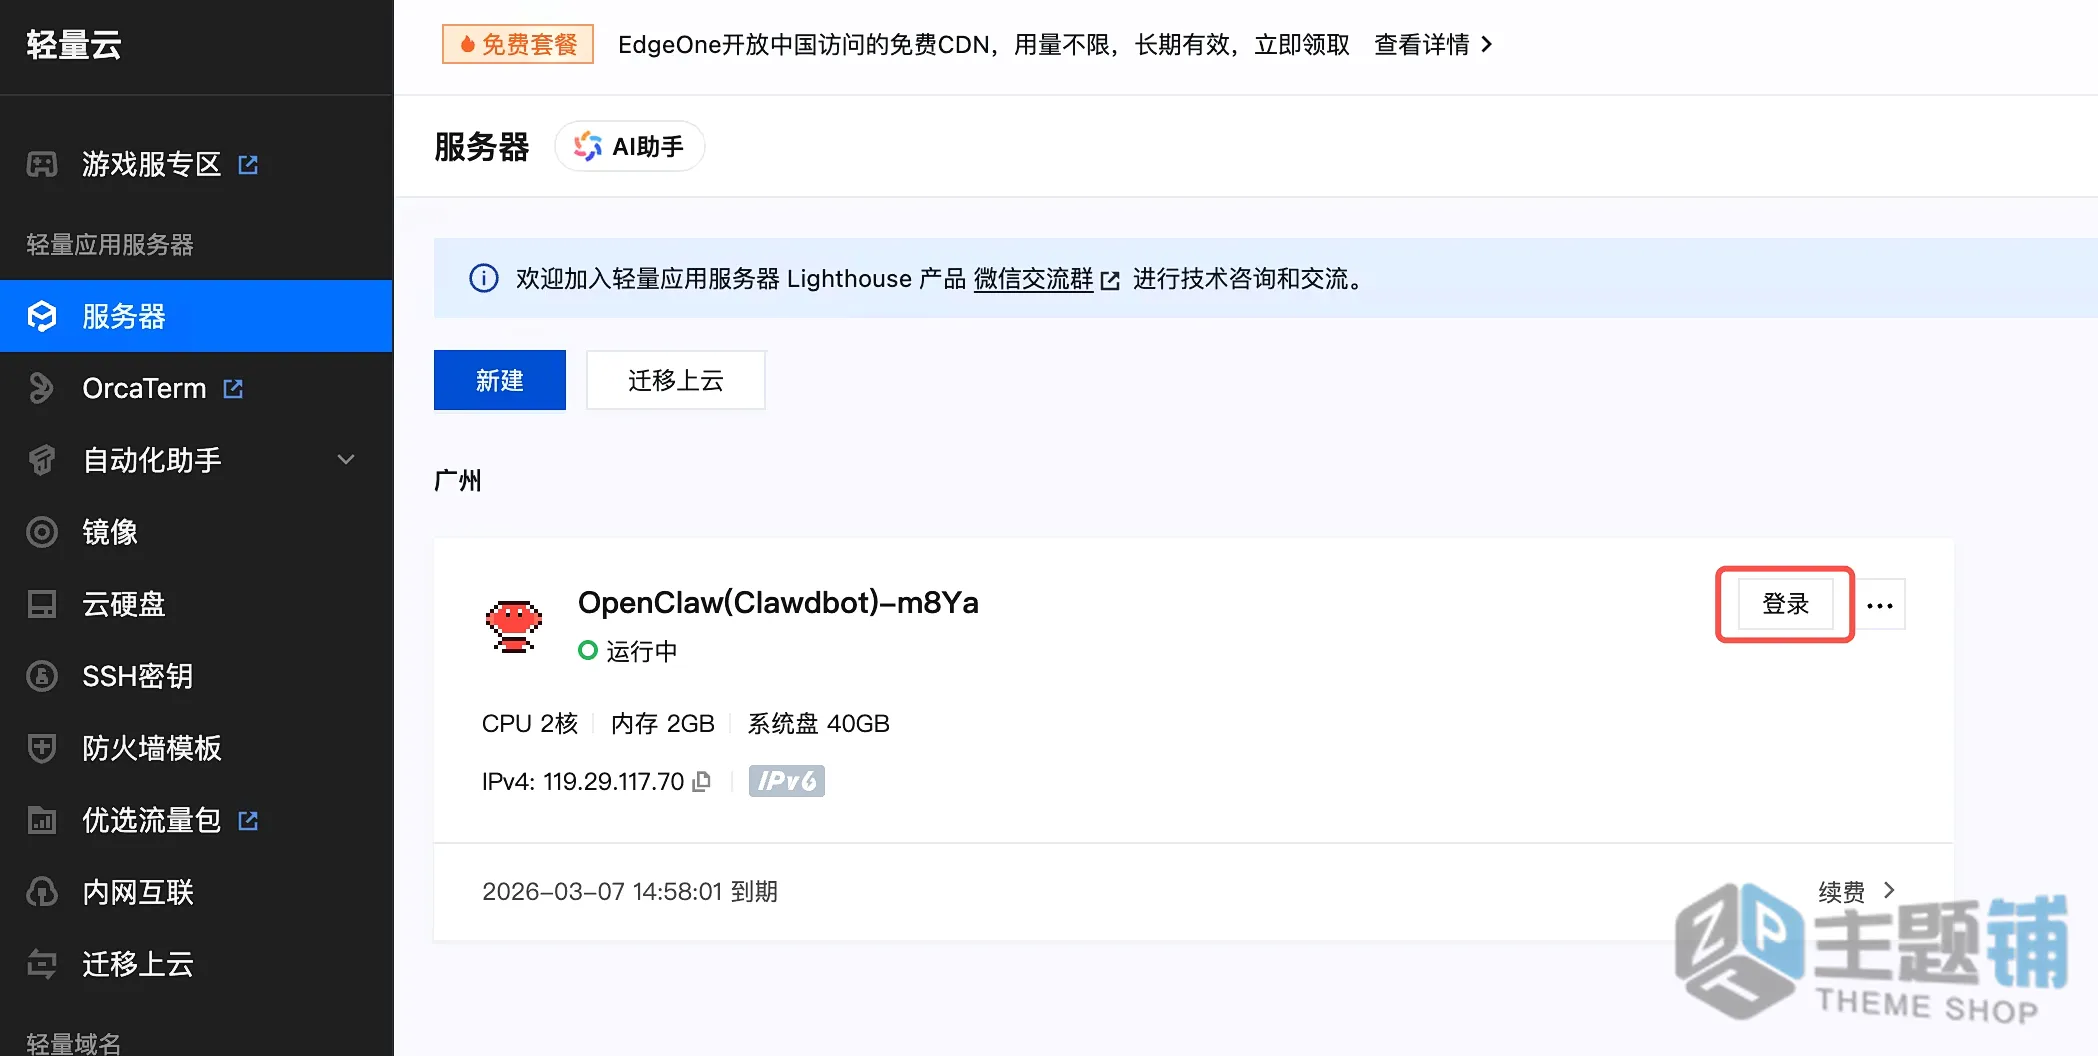
Task: Open the AI助手 button
Action: tap(630, 146)
